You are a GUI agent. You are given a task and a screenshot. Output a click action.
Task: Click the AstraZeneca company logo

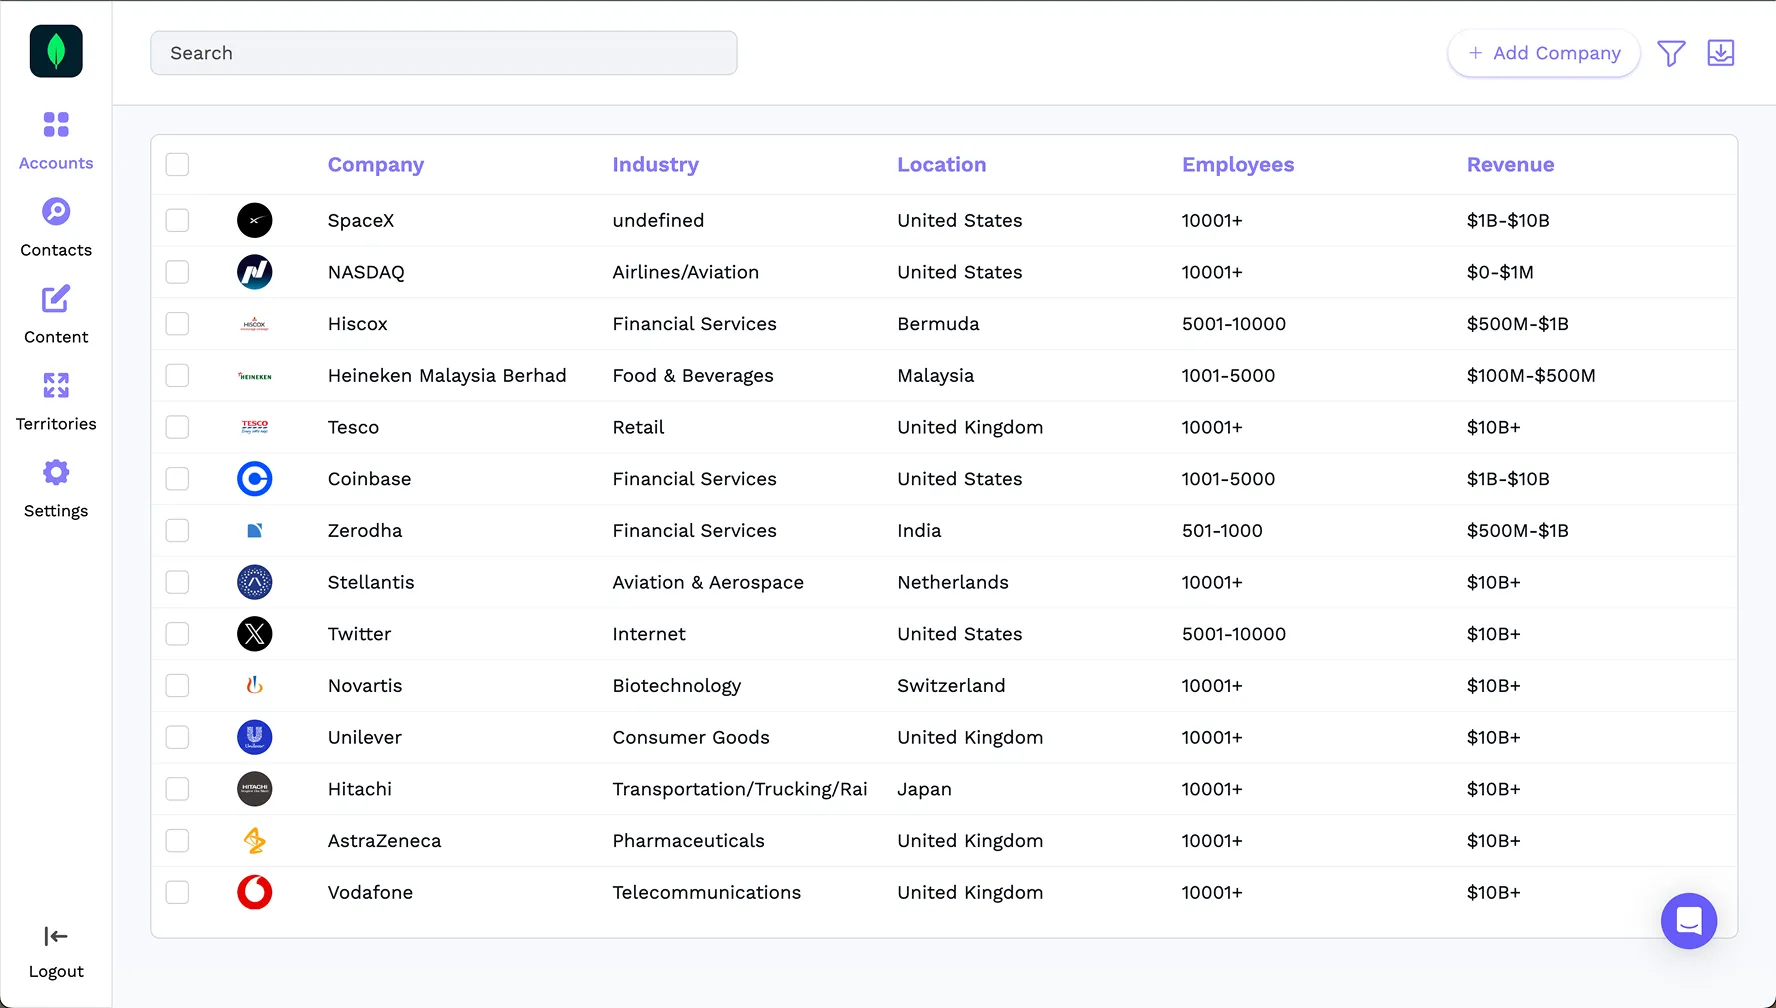pyautogui.click(x=255, y=841)
